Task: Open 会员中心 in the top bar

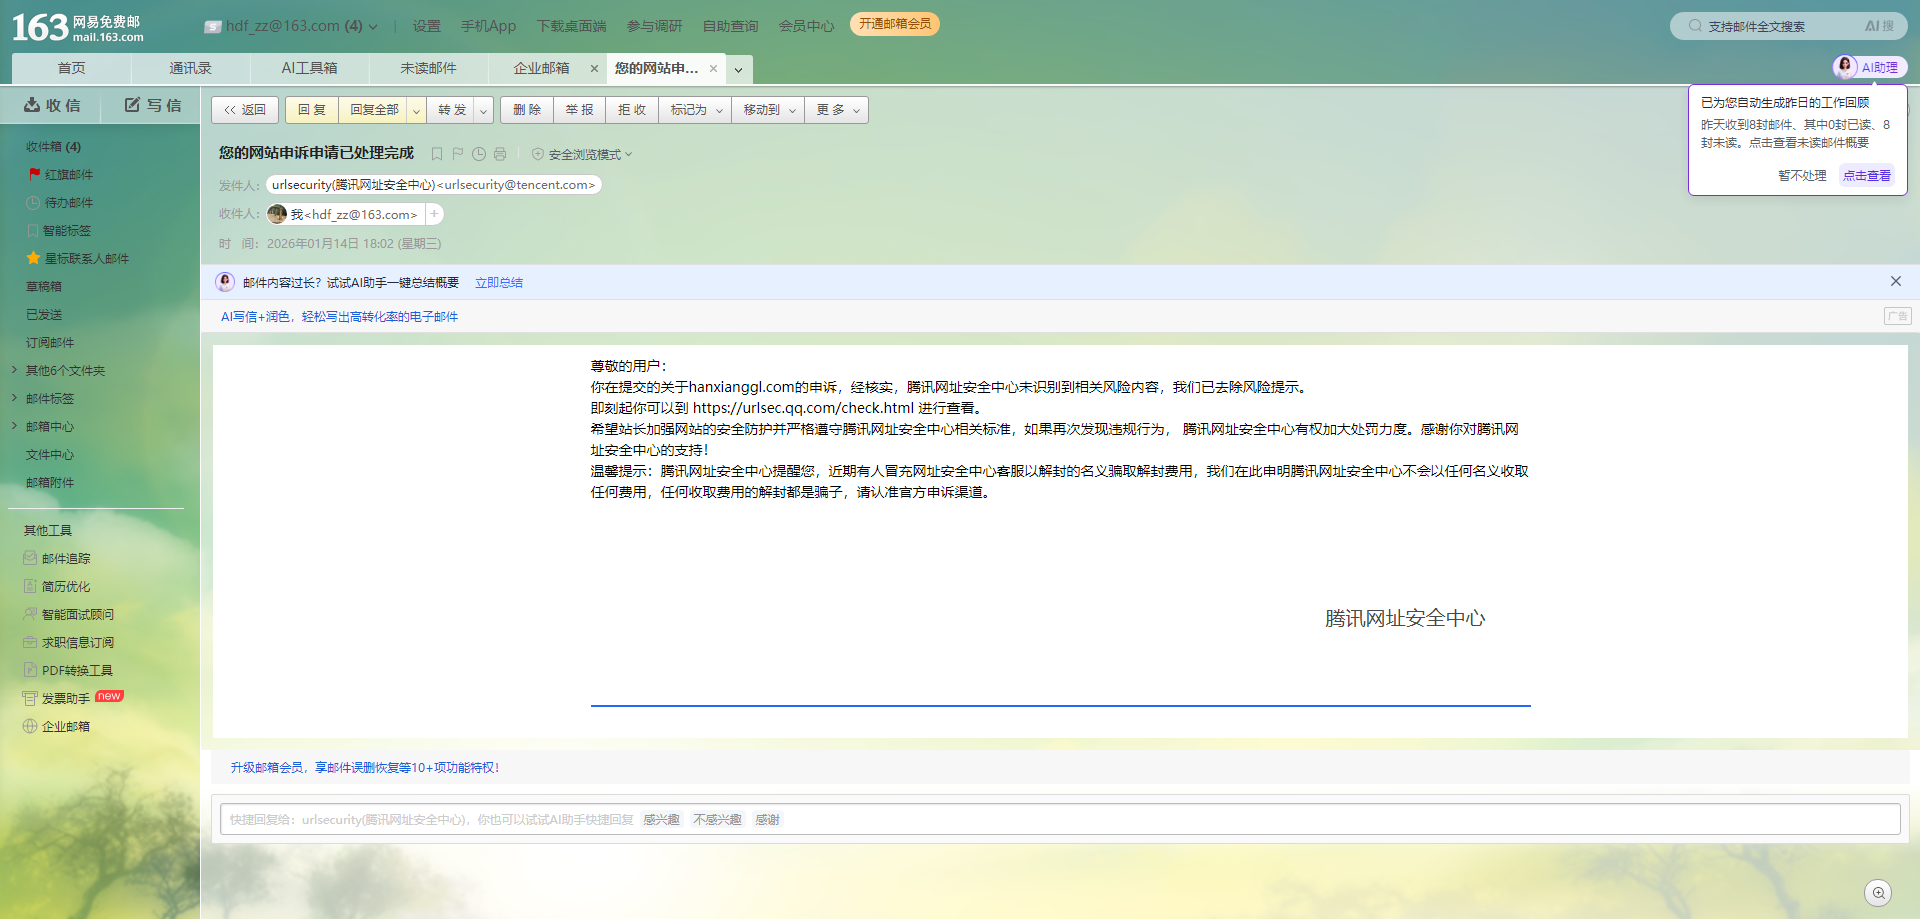Action: point(806,26)
